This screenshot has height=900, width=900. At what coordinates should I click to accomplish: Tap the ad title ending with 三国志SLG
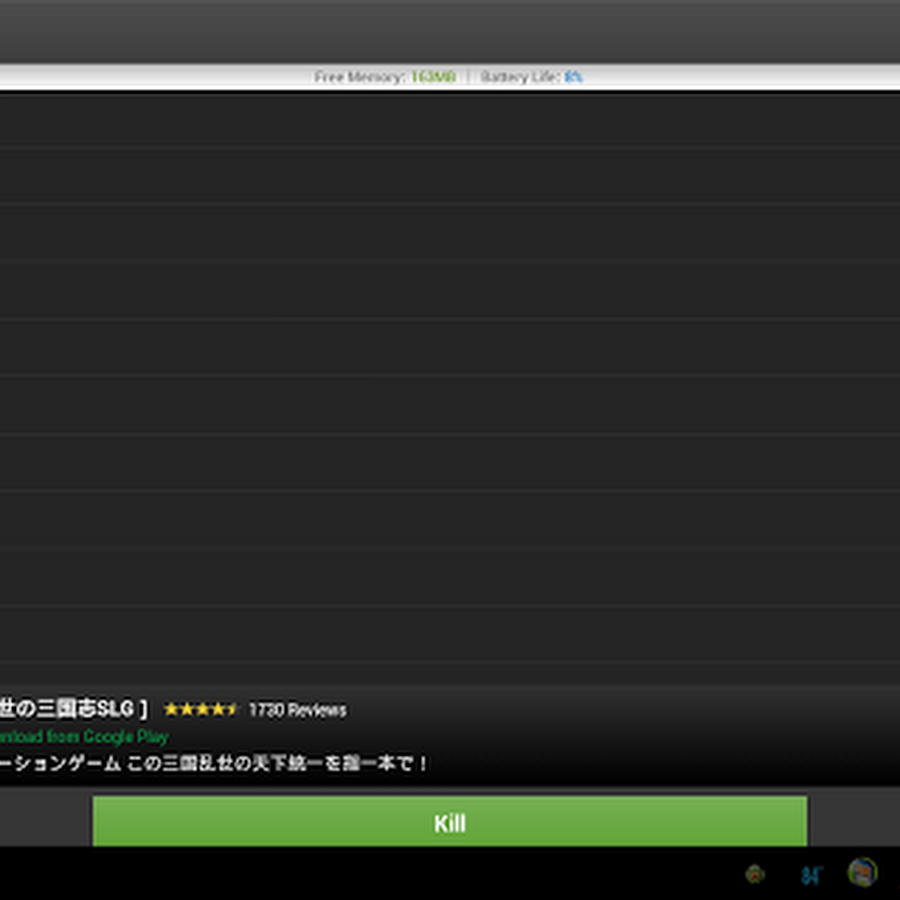pyautogui.click(x=73, y=709)
